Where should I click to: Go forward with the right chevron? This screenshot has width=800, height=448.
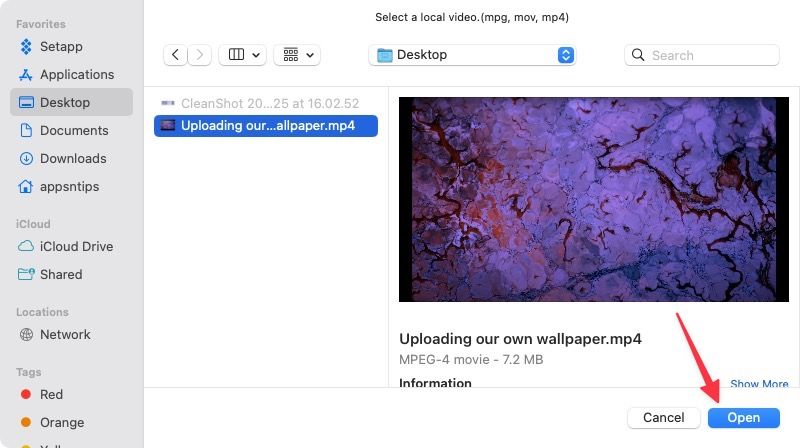(199, 55)
